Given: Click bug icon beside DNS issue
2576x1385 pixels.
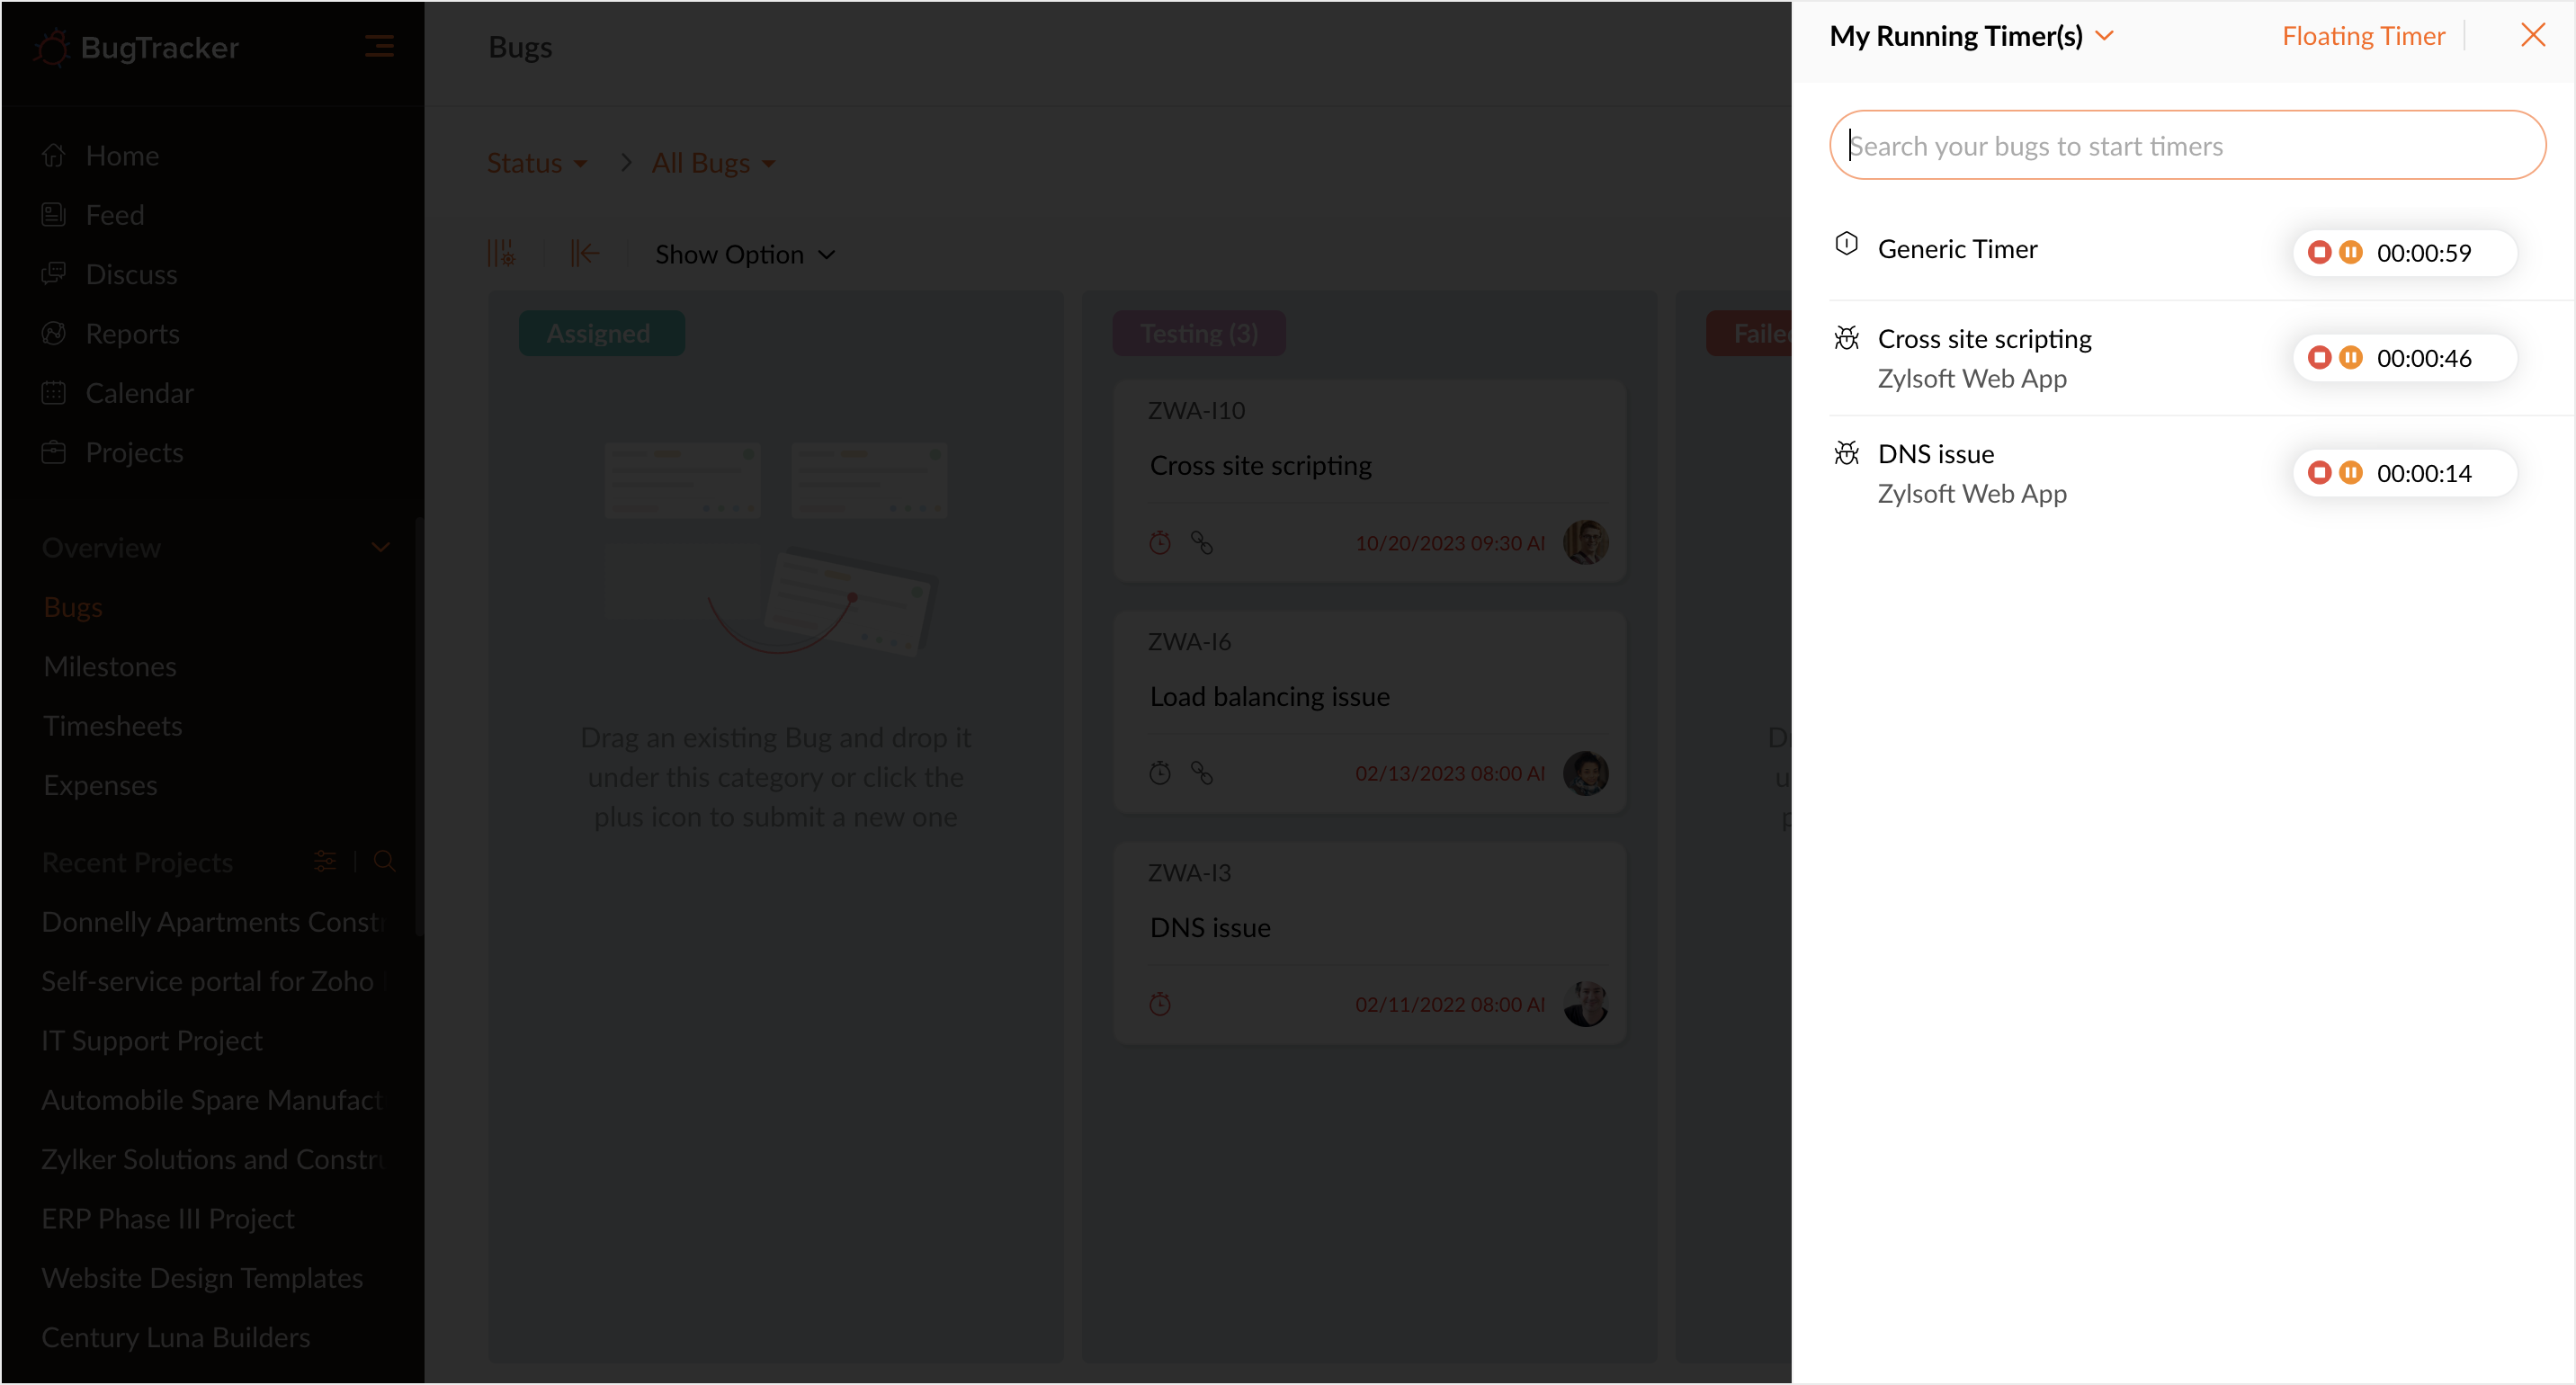Looking at the screenshot, I should pos(1846,453).
